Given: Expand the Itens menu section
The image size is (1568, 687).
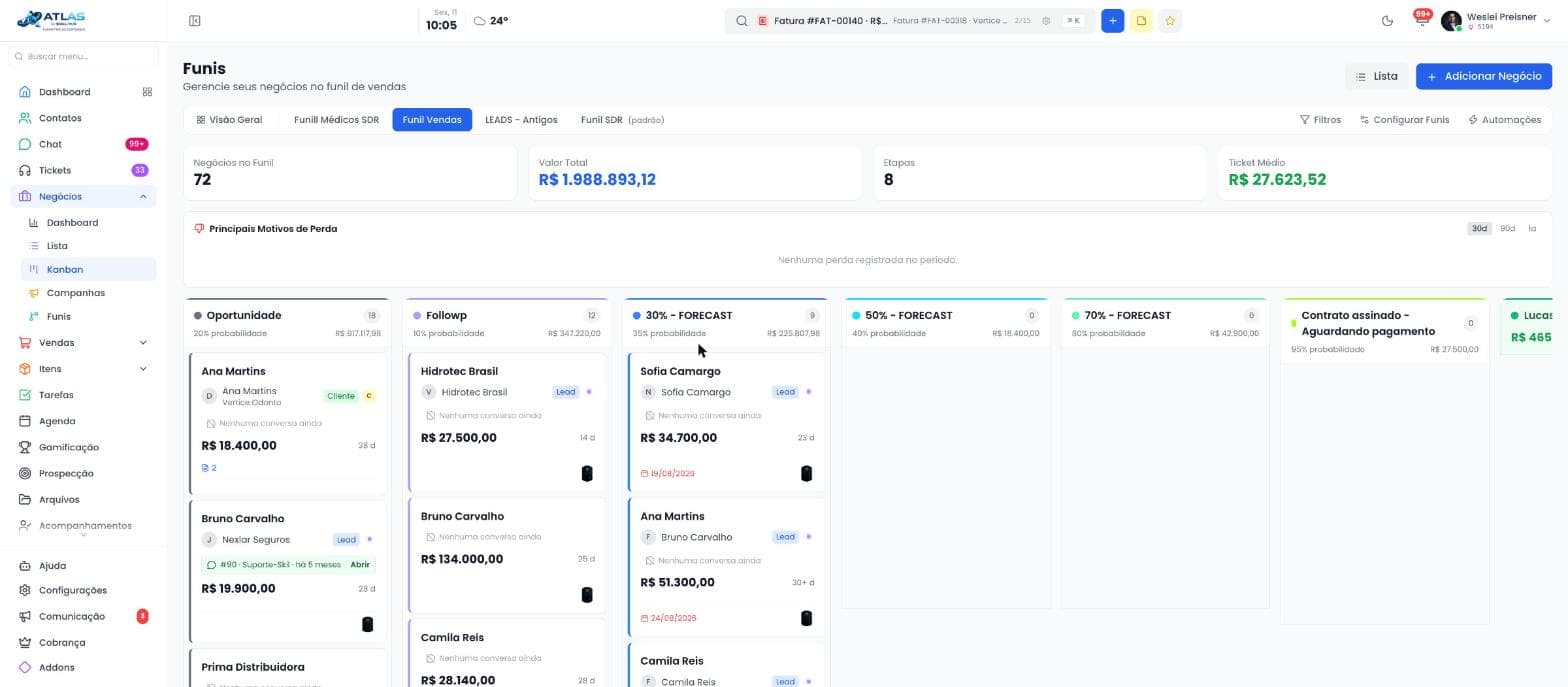Looking at the screenshot, I should click(143, 369).
